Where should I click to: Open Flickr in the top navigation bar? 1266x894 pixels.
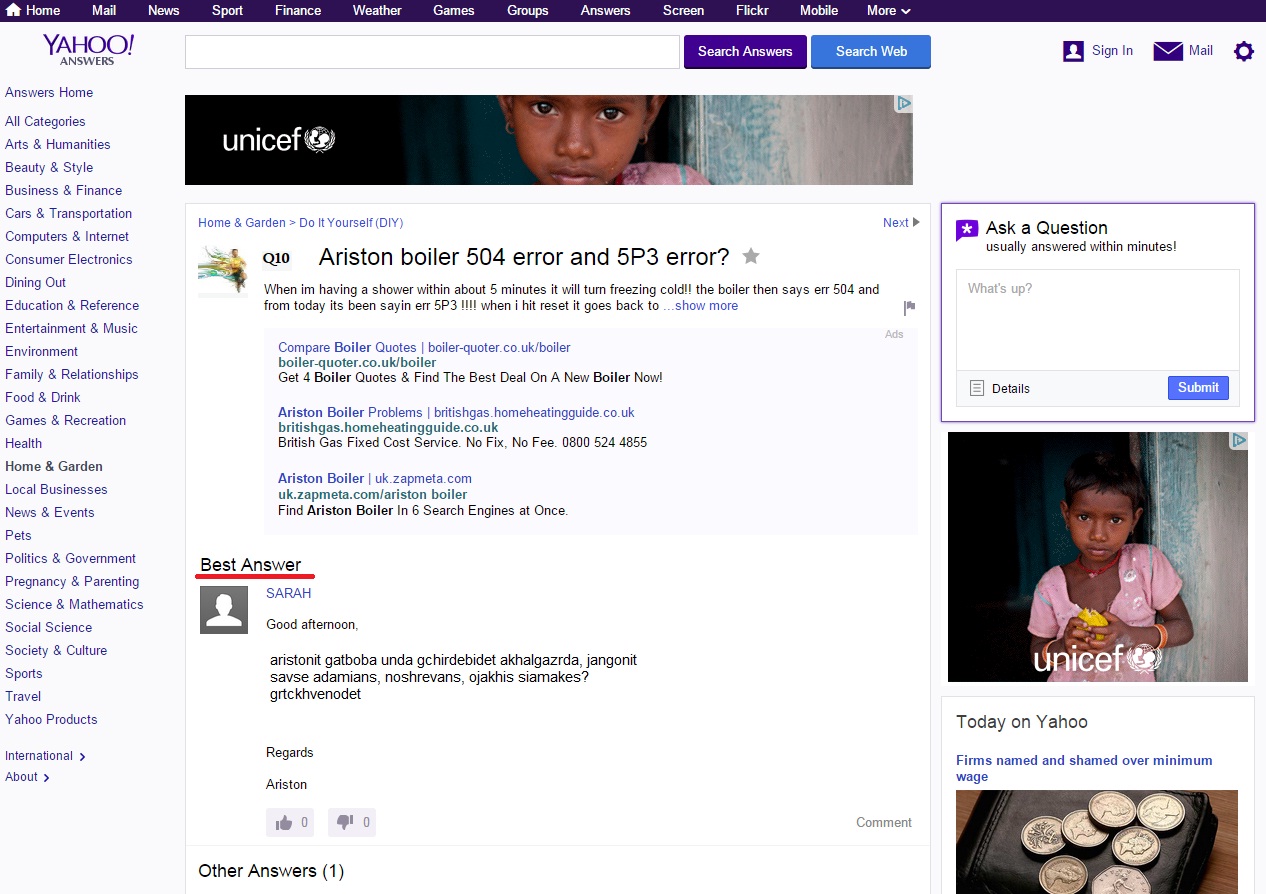tap(752, 10)
